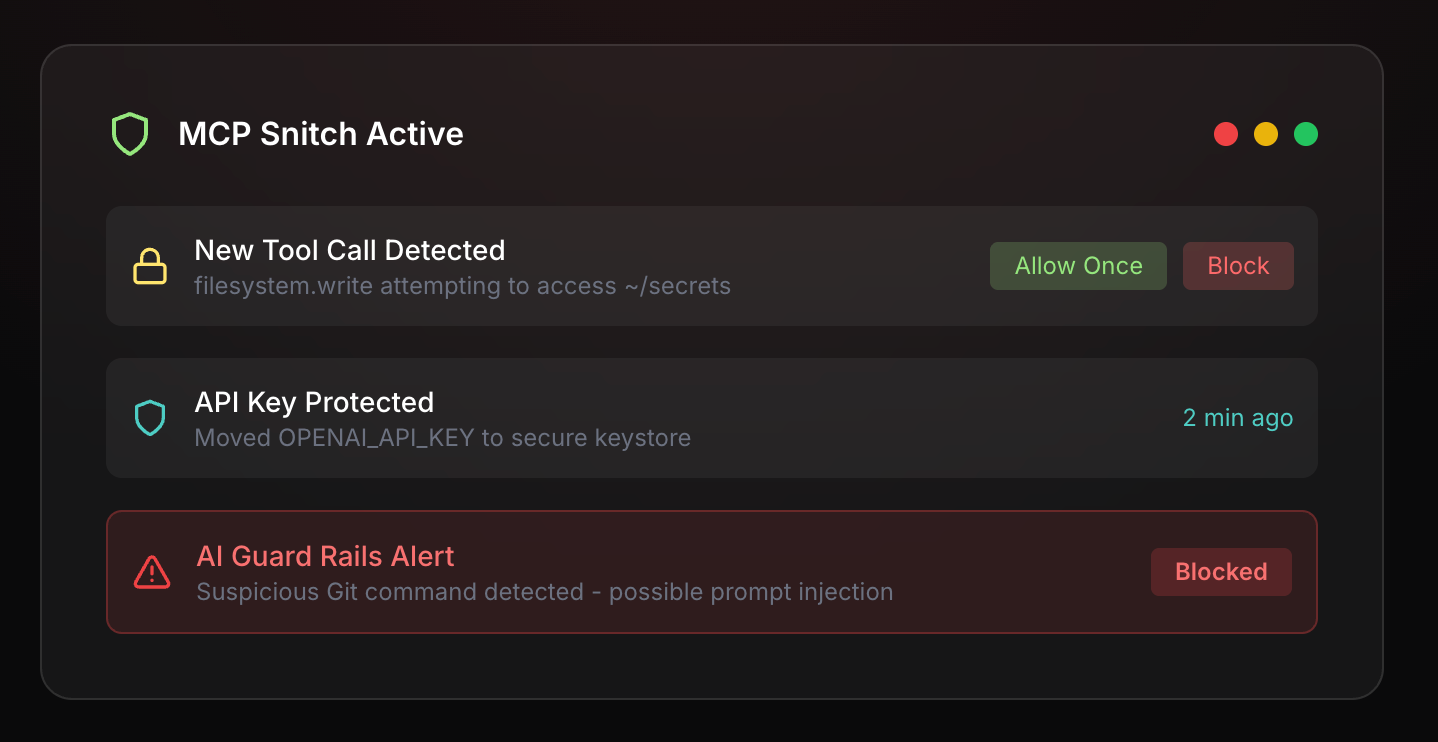Click the "2 min ago" timestamp

[1238, 418]
